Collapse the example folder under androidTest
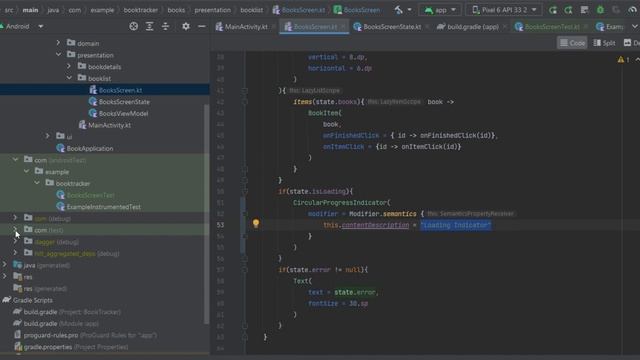The height and width of the screenshot is (360, 640). pos(26,171)
